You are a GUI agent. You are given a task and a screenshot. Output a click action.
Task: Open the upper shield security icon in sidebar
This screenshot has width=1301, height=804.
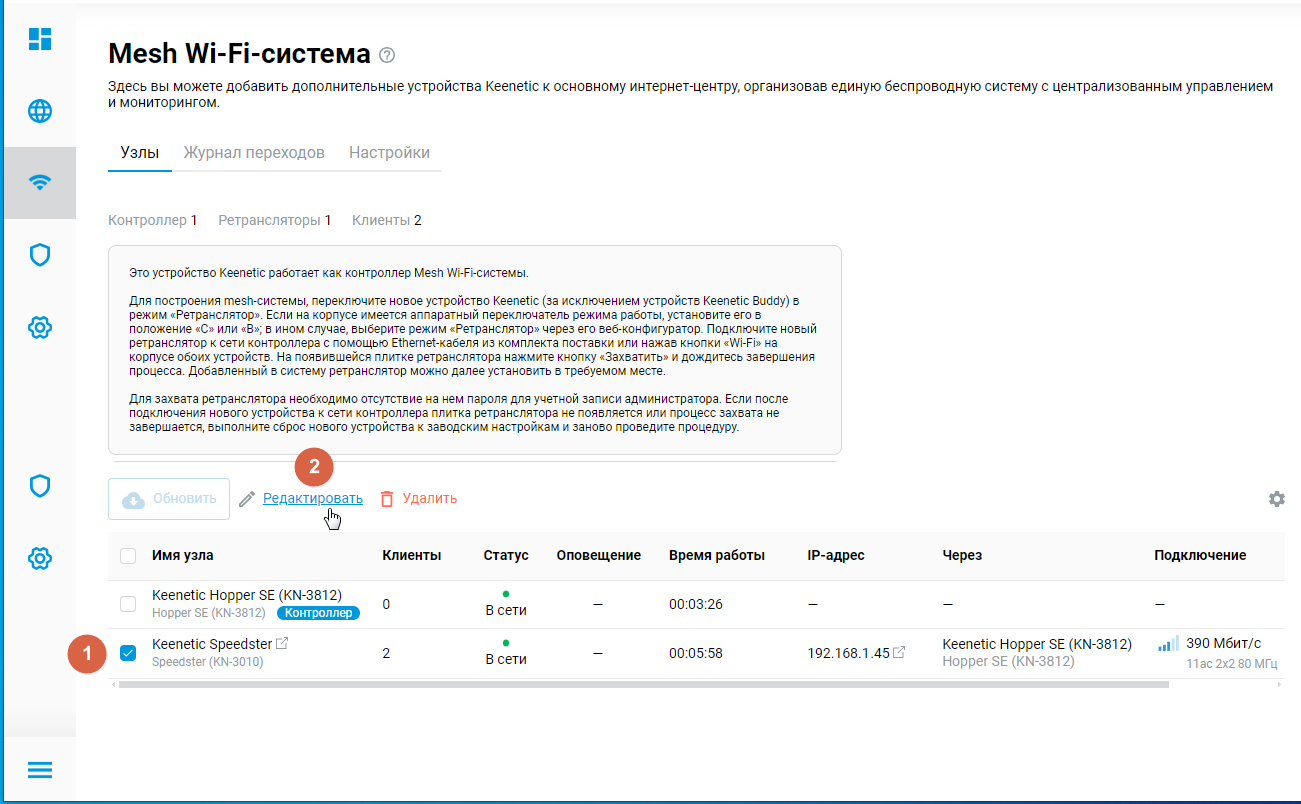tap(40, 255)
